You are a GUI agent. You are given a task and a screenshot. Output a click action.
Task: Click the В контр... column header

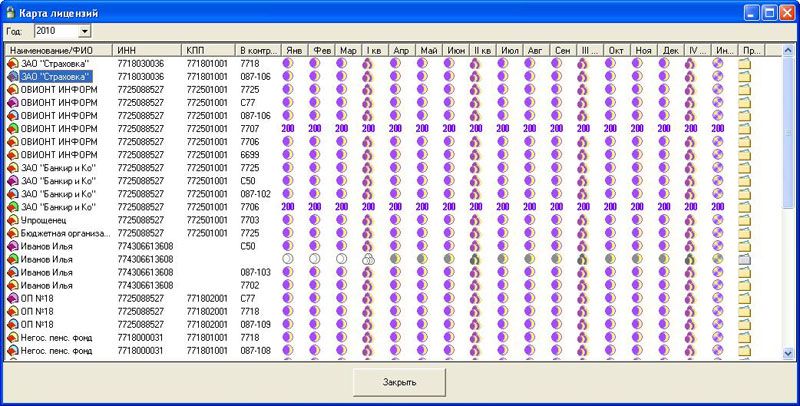click(x=258, y=50)
